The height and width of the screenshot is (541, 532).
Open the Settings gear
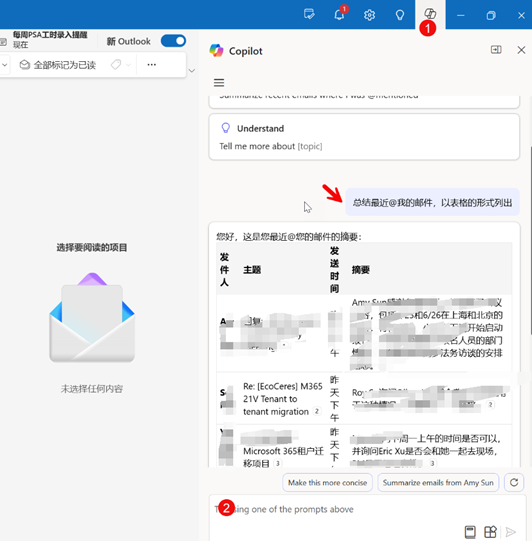tap(369, 15)
